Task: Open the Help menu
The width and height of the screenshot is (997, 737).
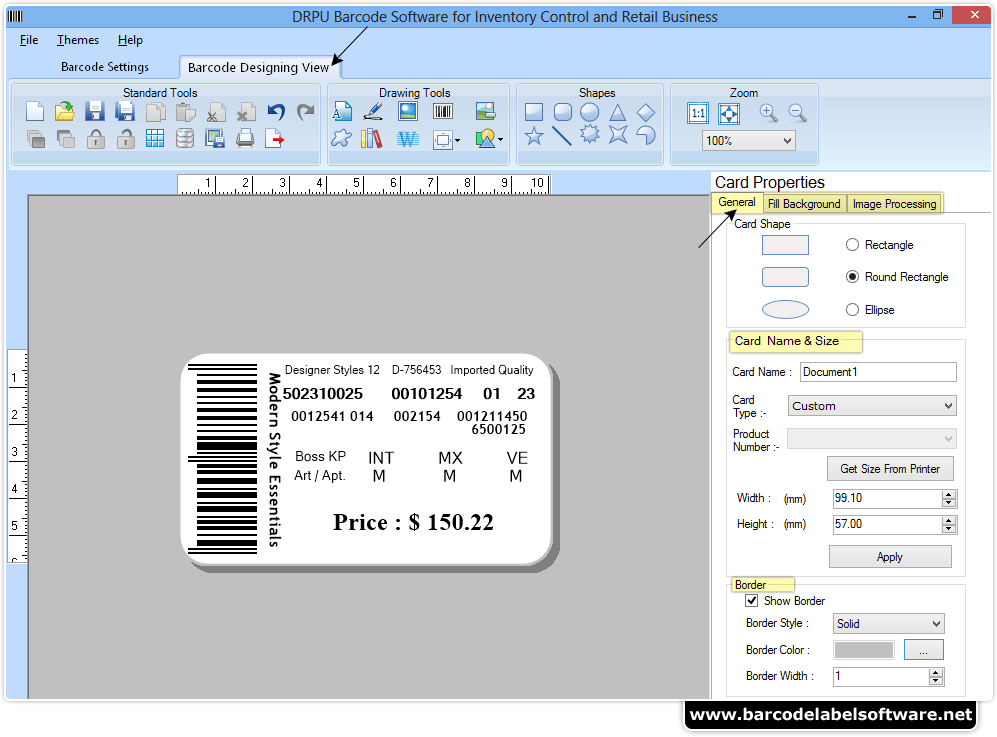Action: (130, 40)
